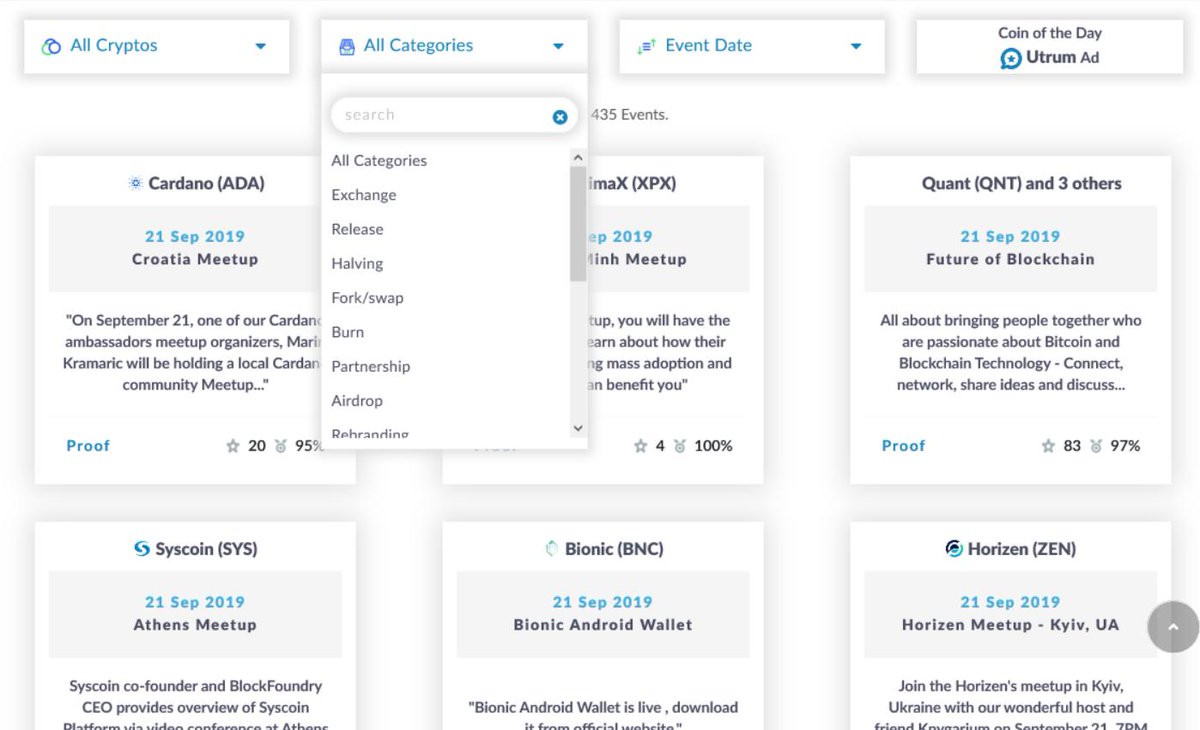The width and height of the screenshot is (1200, 730).
Task: Click the scroll-to-top round button
Action: point(1174,628)
